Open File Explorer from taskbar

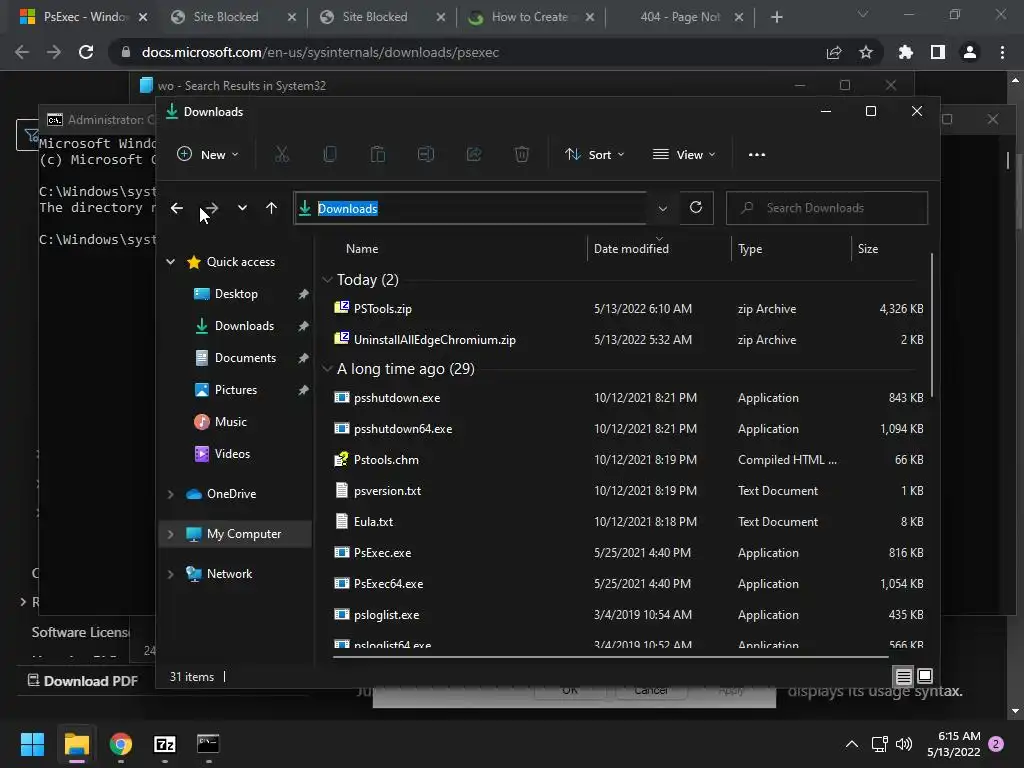76,744
